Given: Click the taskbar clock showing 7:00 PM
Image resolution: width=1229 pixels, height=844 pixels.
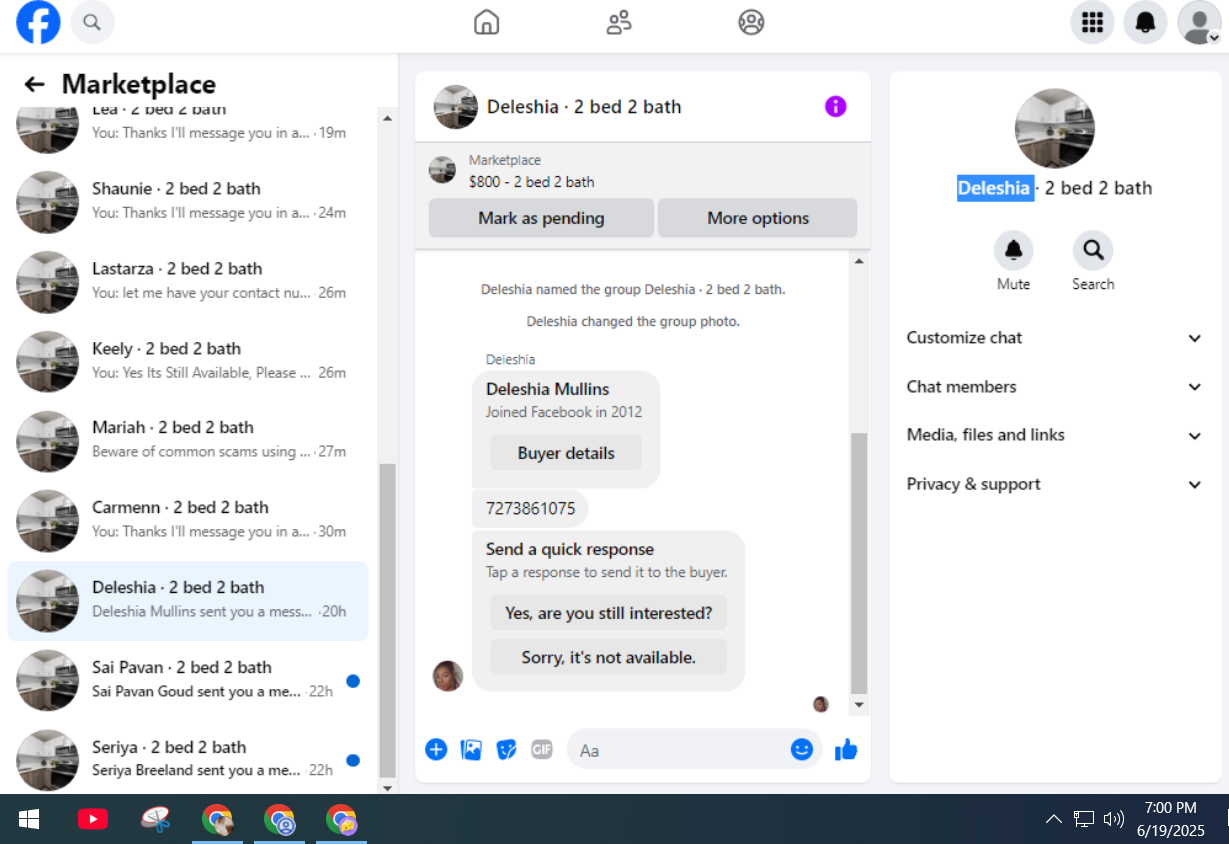Looking at the screenshot, I should point(1170,819).
